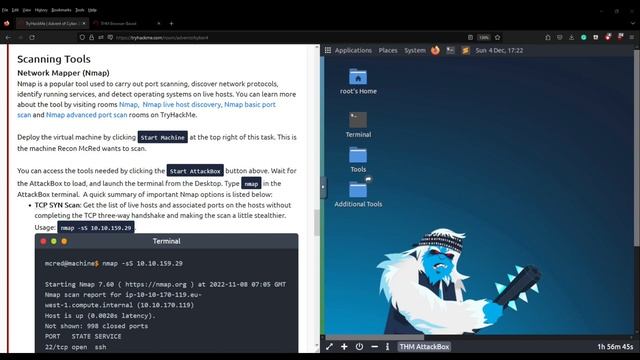The height and width of the screenshot is (360, 640).
Task: Bookmark this page with the star
Action: click(497, 37)
